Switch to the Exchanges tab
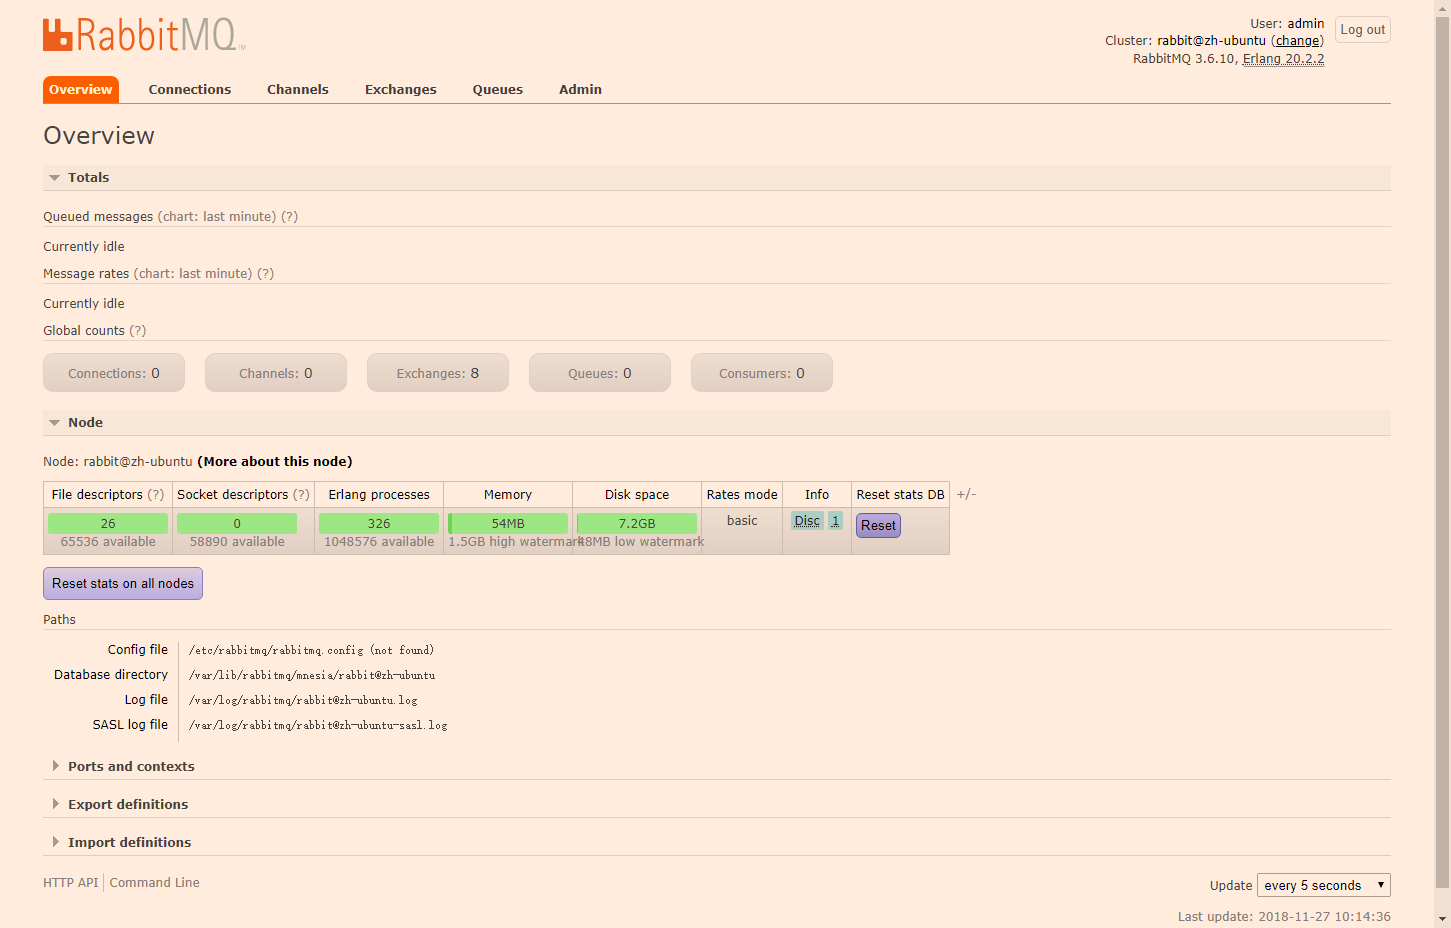The image size is (1451, 928). click(x=401, y=89)
